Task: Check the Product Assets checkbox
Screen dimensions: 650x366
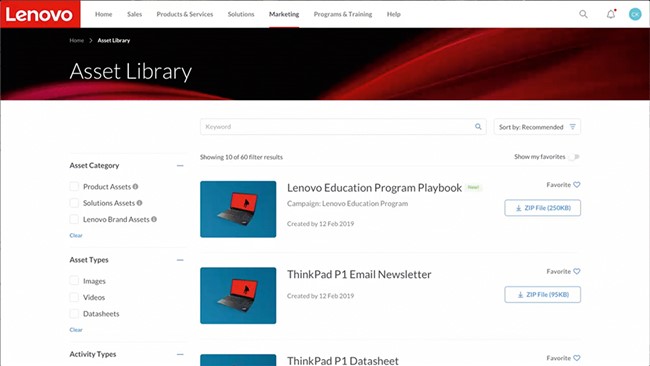Action: (74, 187)
